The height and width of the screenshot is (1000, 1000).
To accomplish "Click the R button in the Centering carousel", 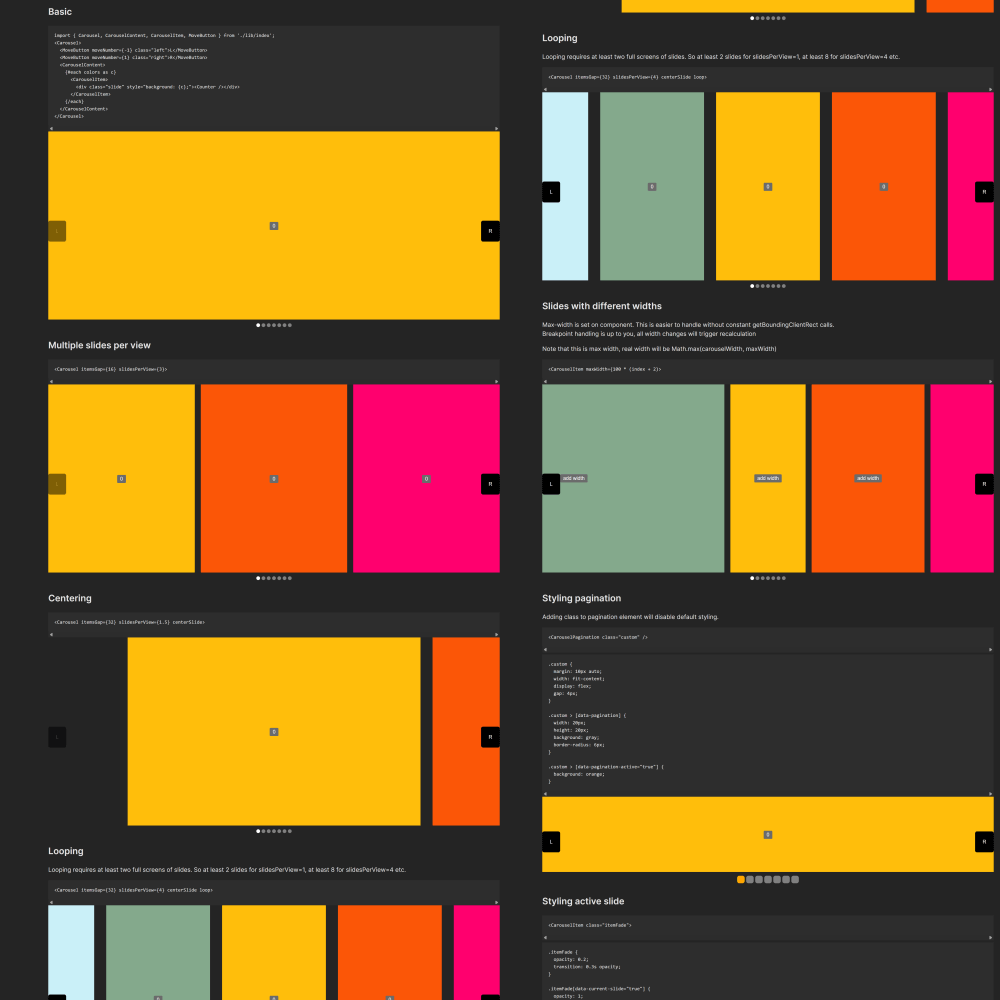I will 490,737.
